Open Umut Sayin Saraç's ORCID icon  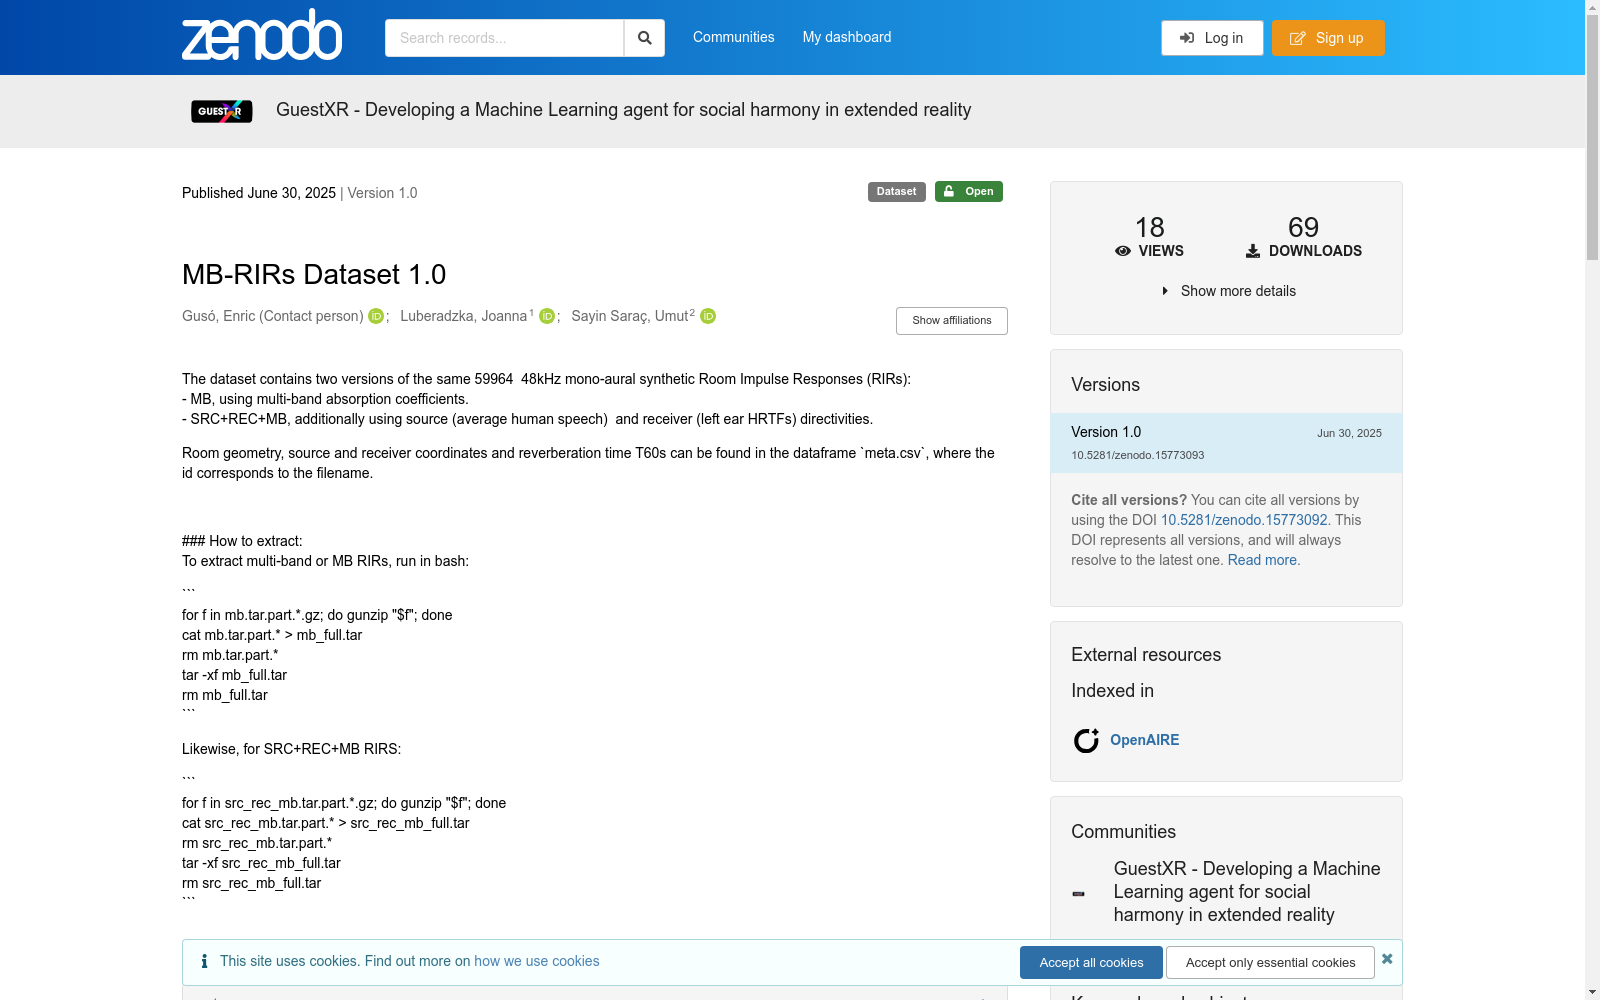click(x=708, y=316)
